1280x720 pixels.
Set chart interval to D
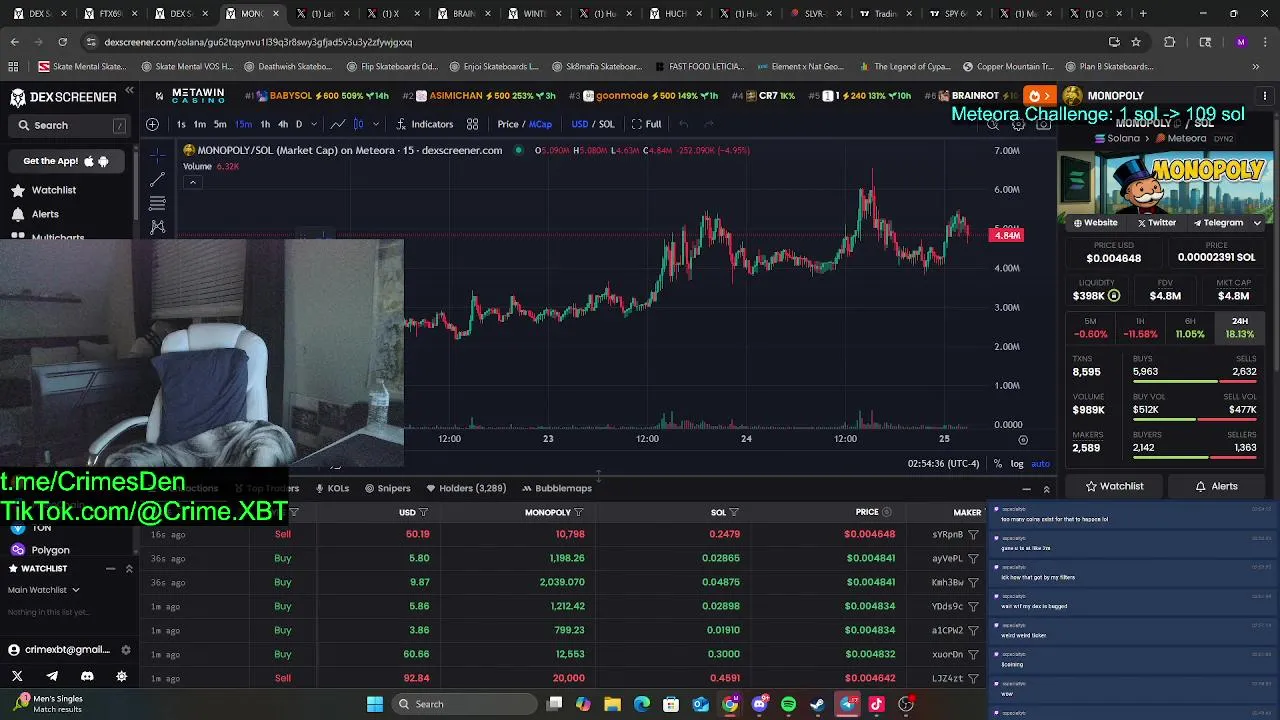[298, 124]
